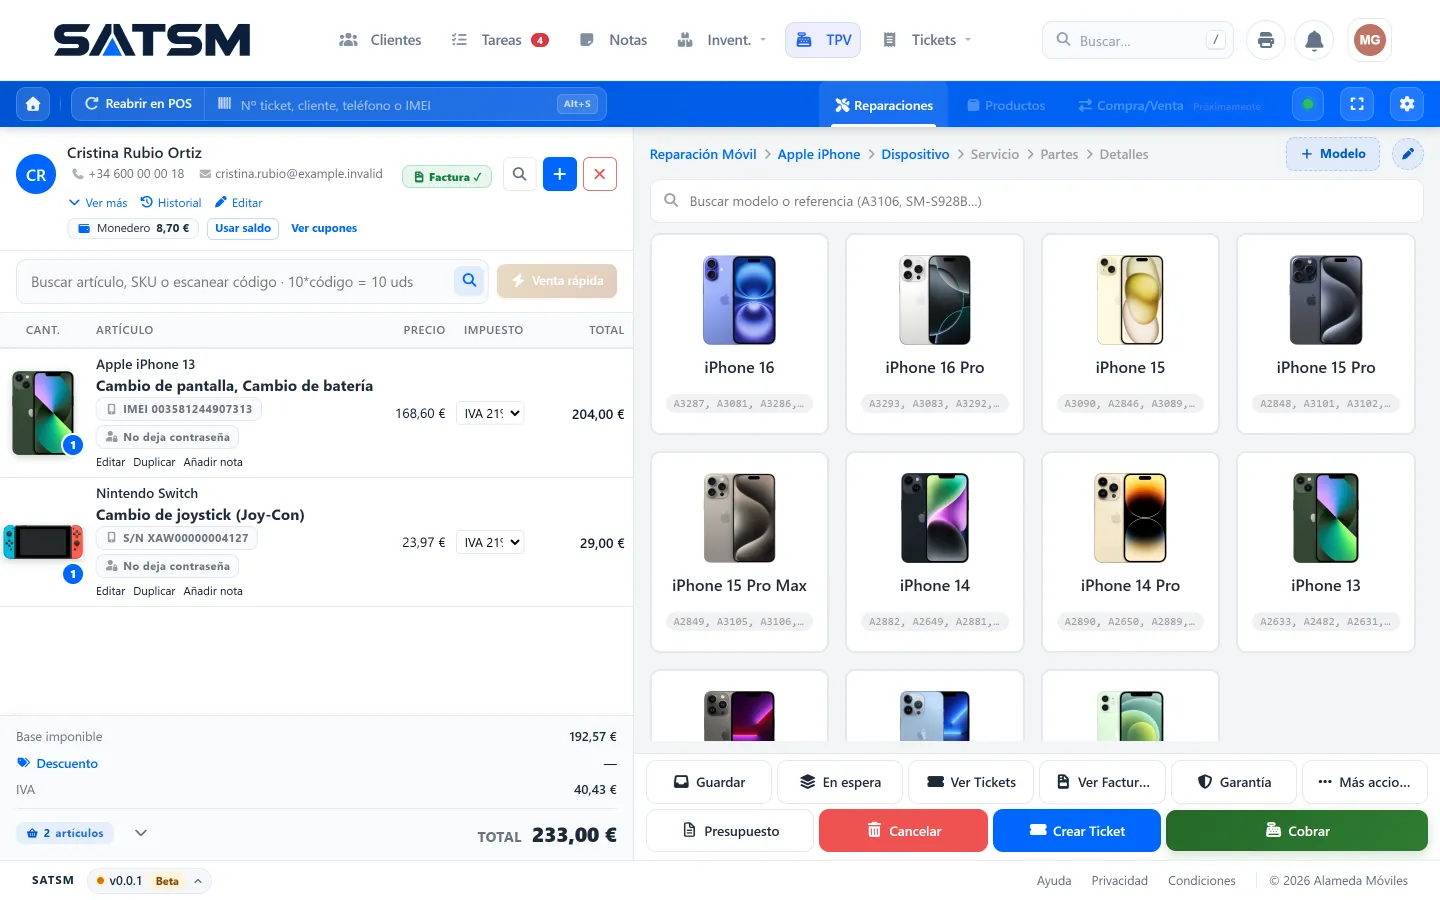This screenshot has height=900, width=1440.
Task: Open Tareas in top navigation
Action: [500, 40]
